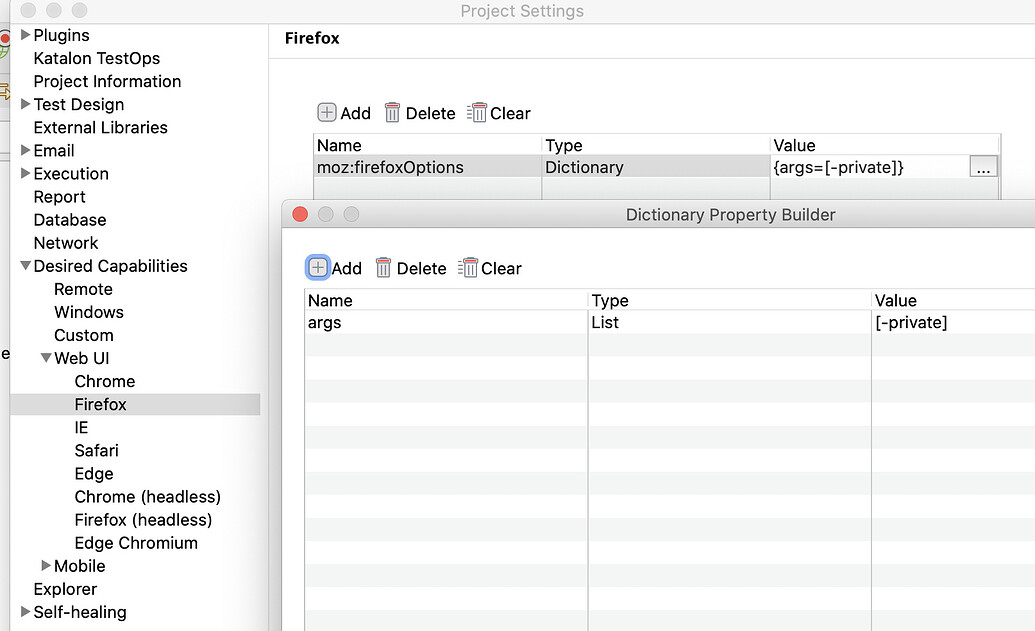This screenshot has width=1035, height=631.
Task: Click the Add icon in Dictionary Property Builder
Action: point(318,268)
